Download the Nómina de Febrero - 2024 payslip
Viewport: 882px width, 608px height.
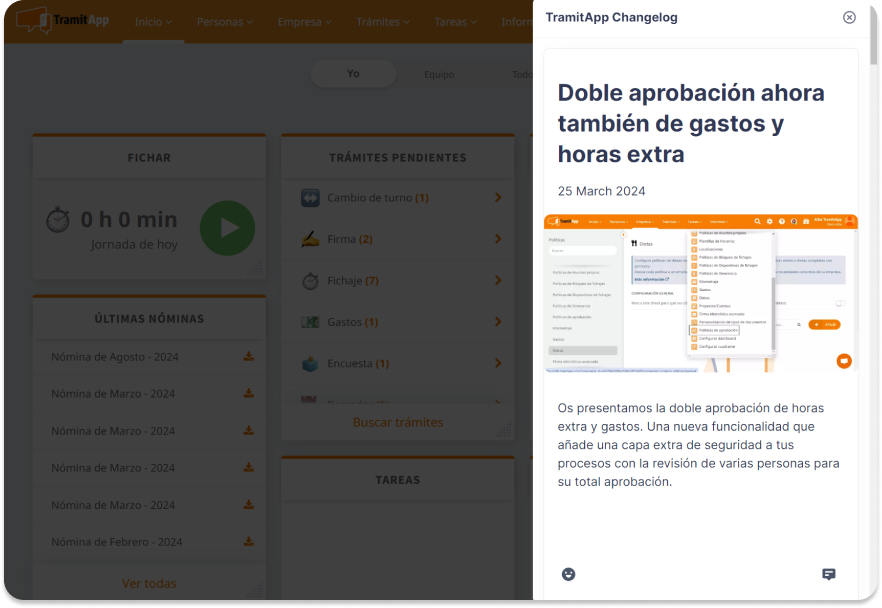[x=248, y=542]
